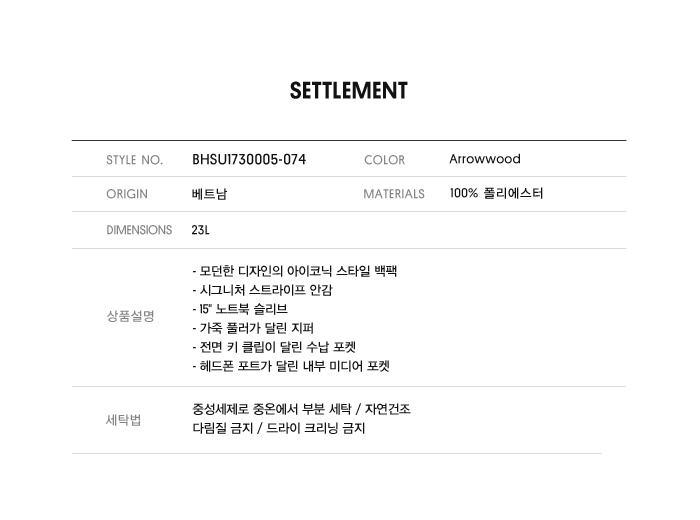Click the STYLE NO. label
Image resolution: width=700 pixels, height=520 pixels.
[134, 160]
